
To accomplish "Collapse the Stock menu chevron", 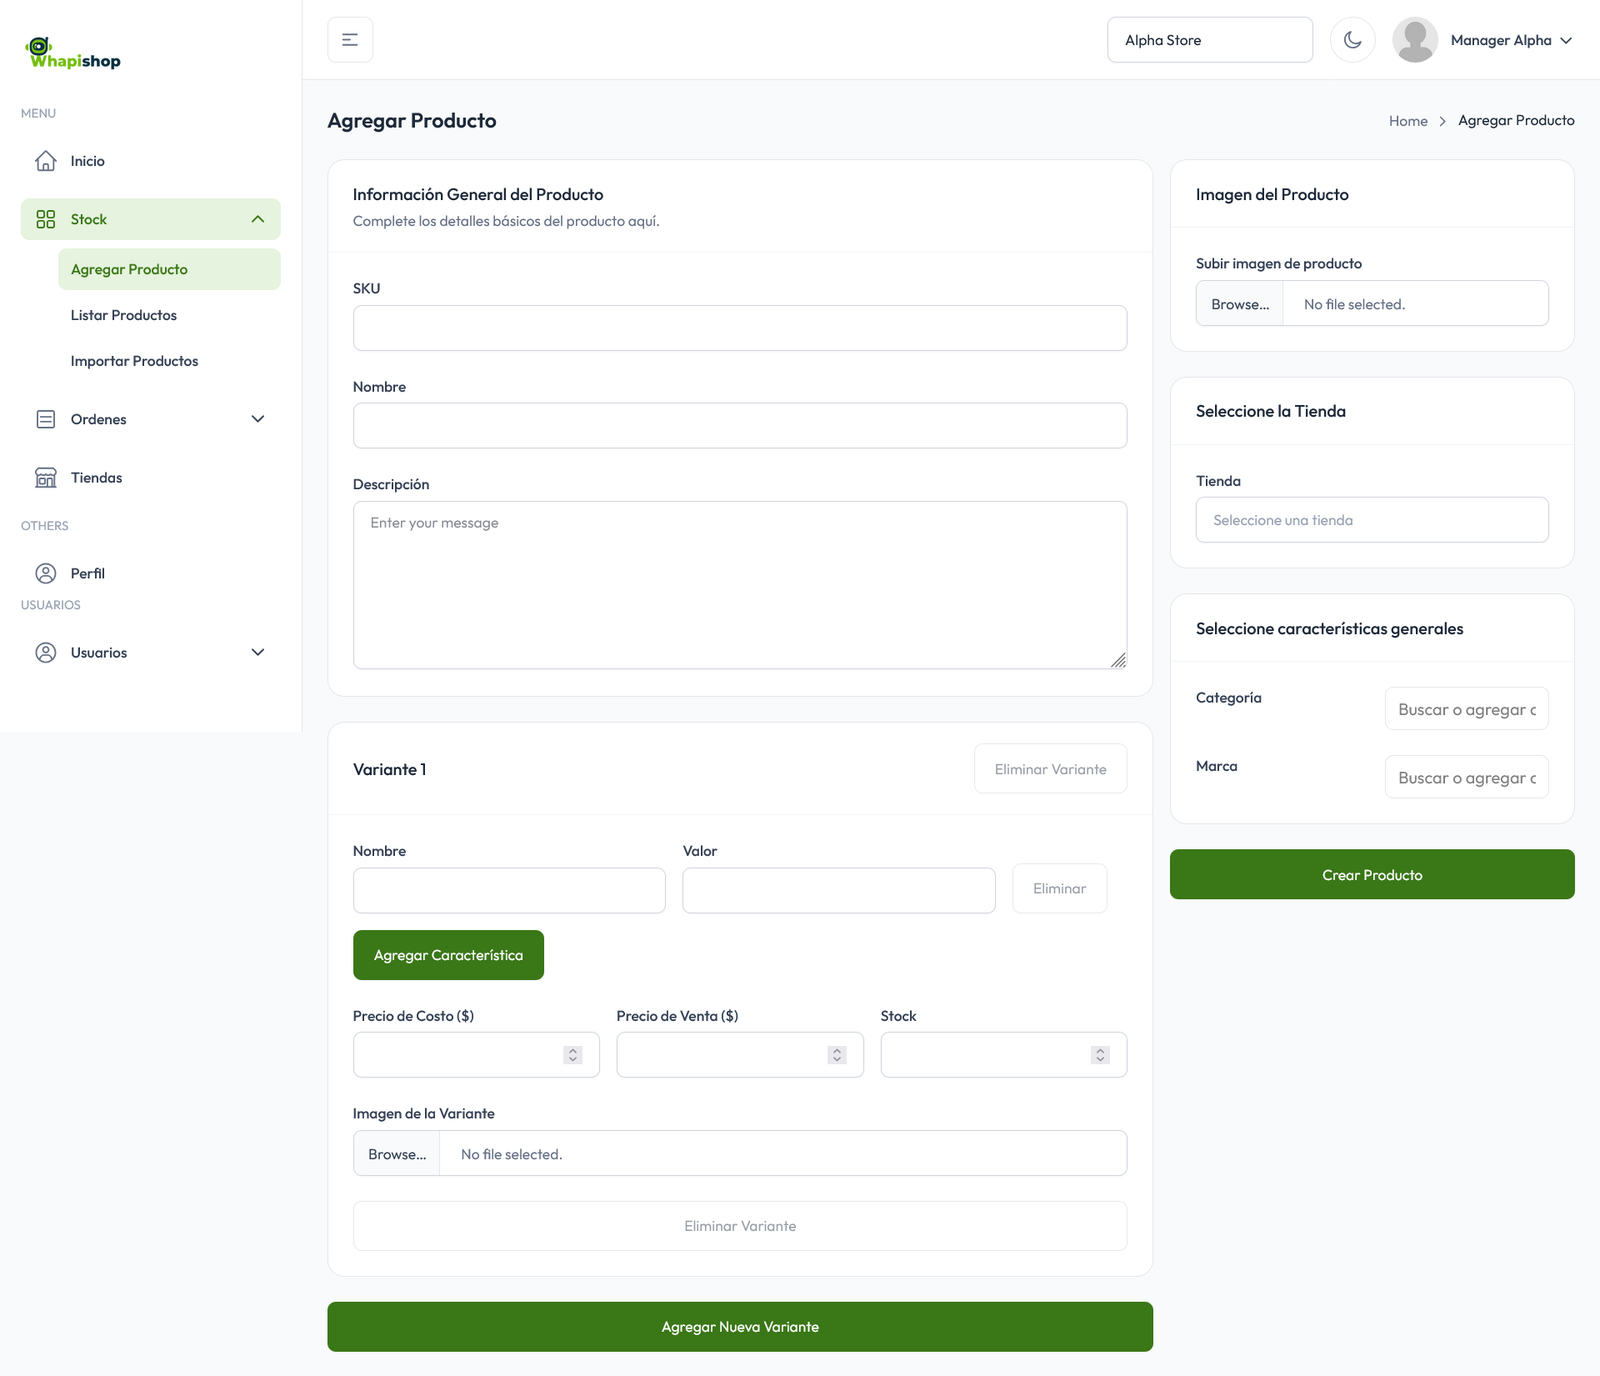I will [x=258, y=219].
